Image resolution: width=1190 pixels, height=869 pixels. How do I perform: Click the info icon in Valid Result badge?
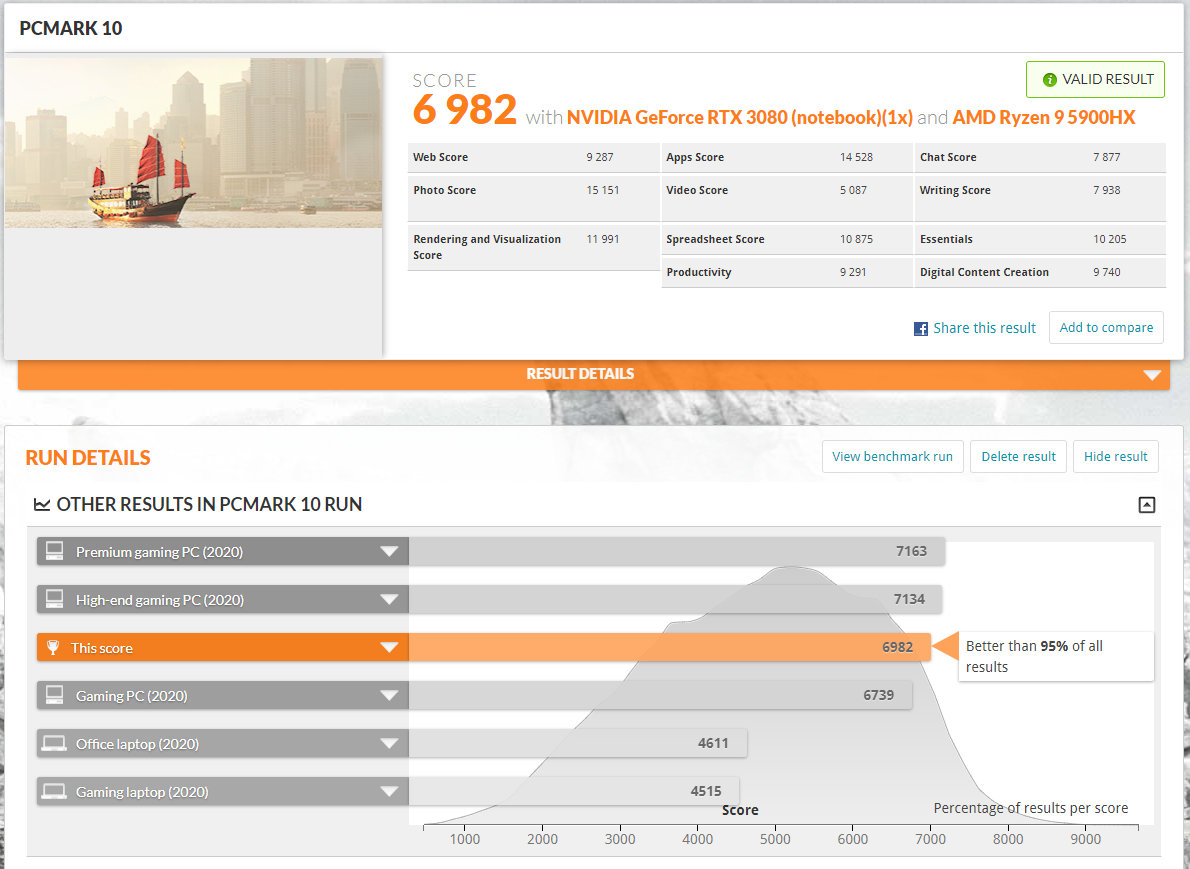click(1050, 80)
